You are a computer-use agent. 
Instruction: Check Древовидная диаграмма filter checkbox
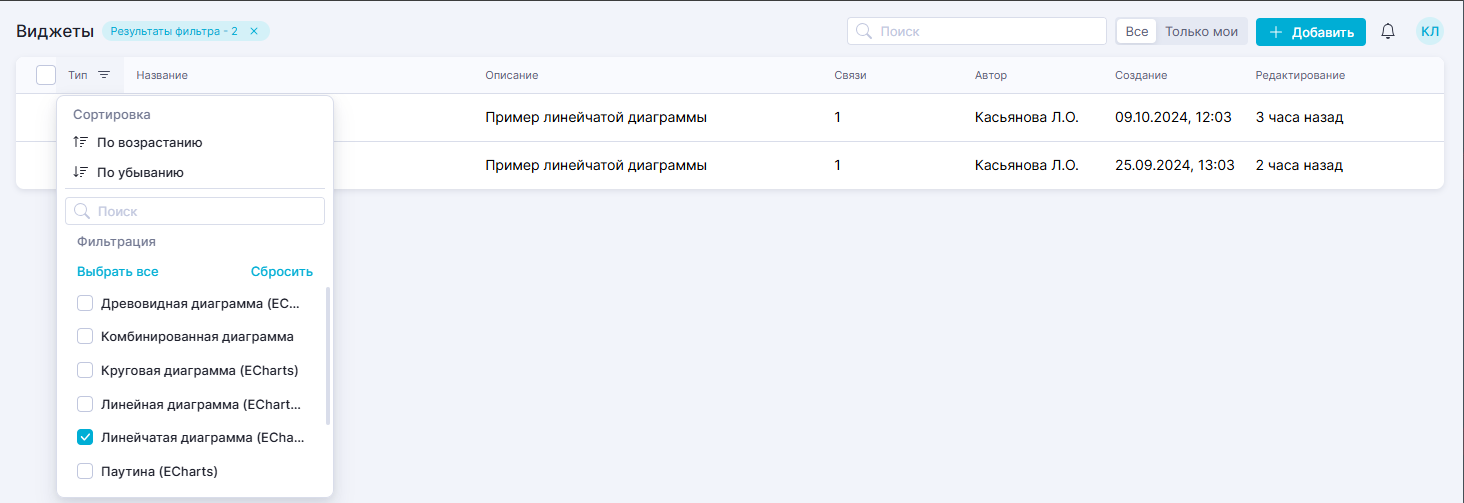coord(85,303)
